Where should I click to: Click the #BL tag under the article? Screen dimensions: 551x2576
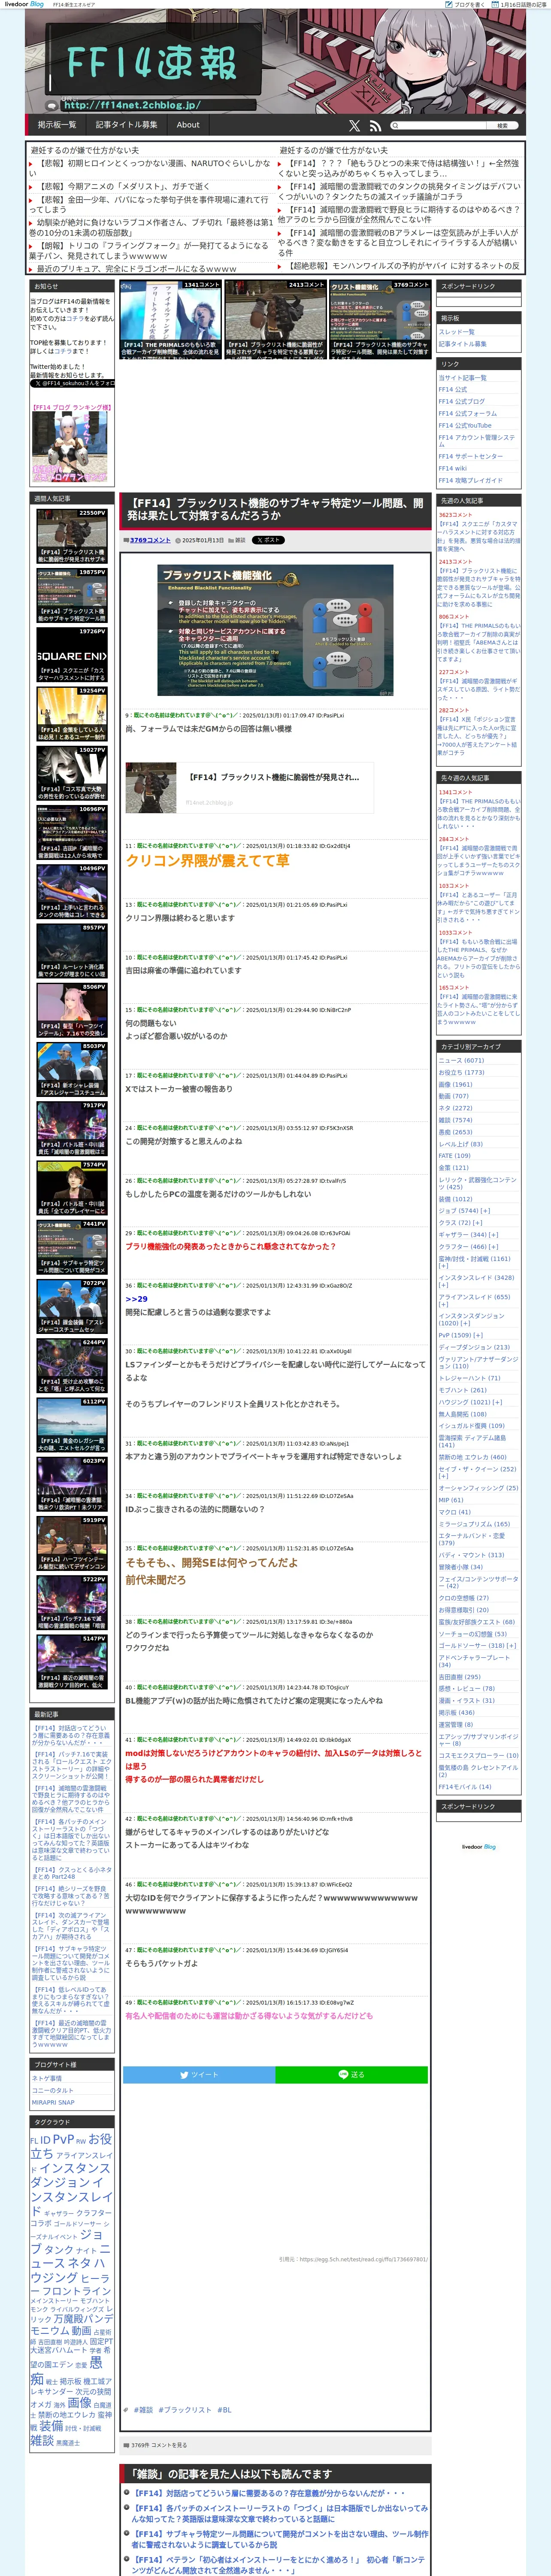(x=224, y=2410)
